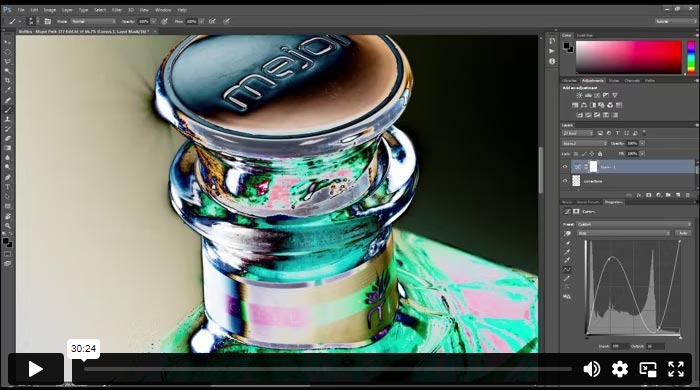Image resolution: width=700 pixels, height=390 pixels.
Task: Click the hue spectrum slider in Color panel
Action: point(691,57)
